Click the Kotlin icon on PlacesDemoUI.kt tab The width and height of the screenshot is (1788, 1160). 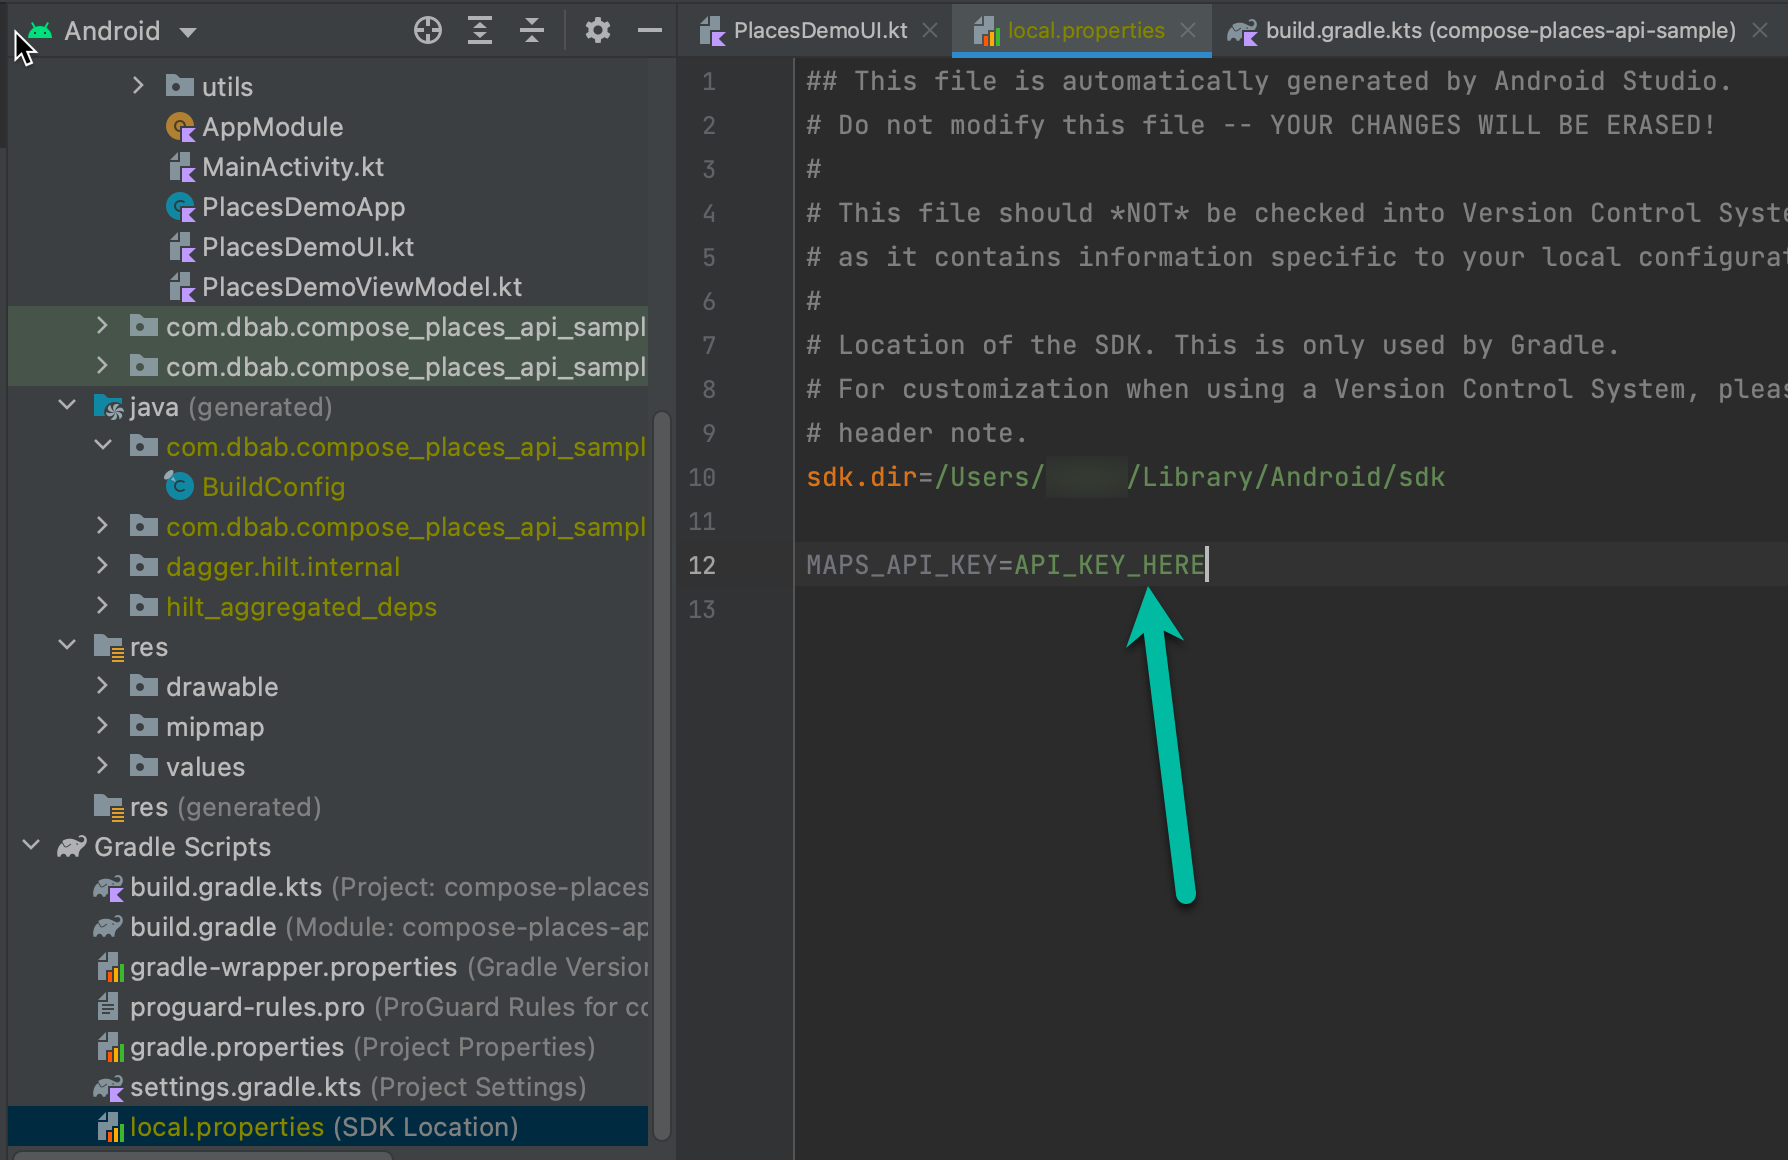(x=713, y=30)
